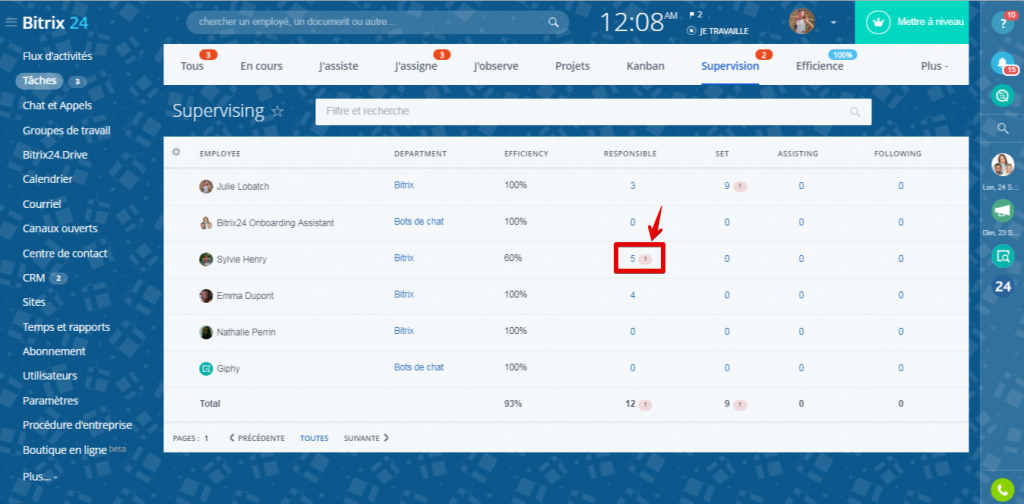Click the crown icon on upgrade button
This screenshot has width=1024, height=504.
[878, 22]
